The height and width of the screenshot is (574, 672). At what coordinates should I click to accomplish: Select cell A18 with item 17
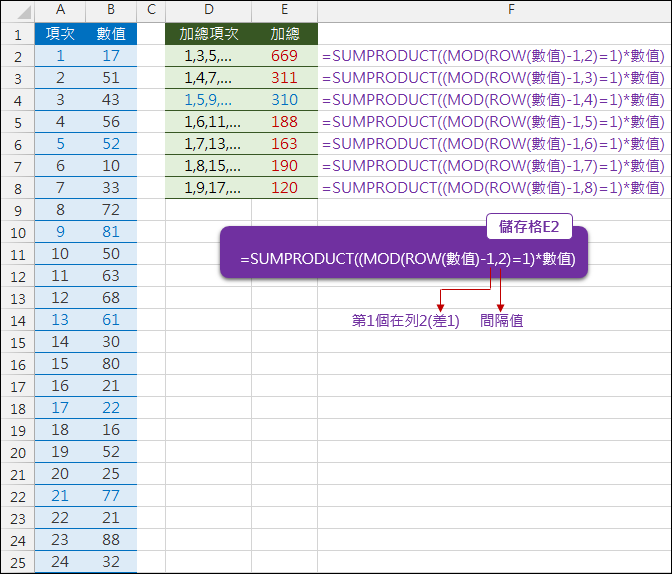coord(60,408)
